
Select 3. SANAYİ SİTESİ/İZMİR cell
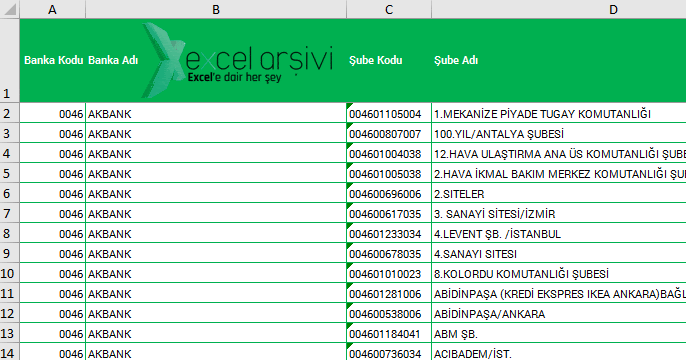click(x=559, y=213)
